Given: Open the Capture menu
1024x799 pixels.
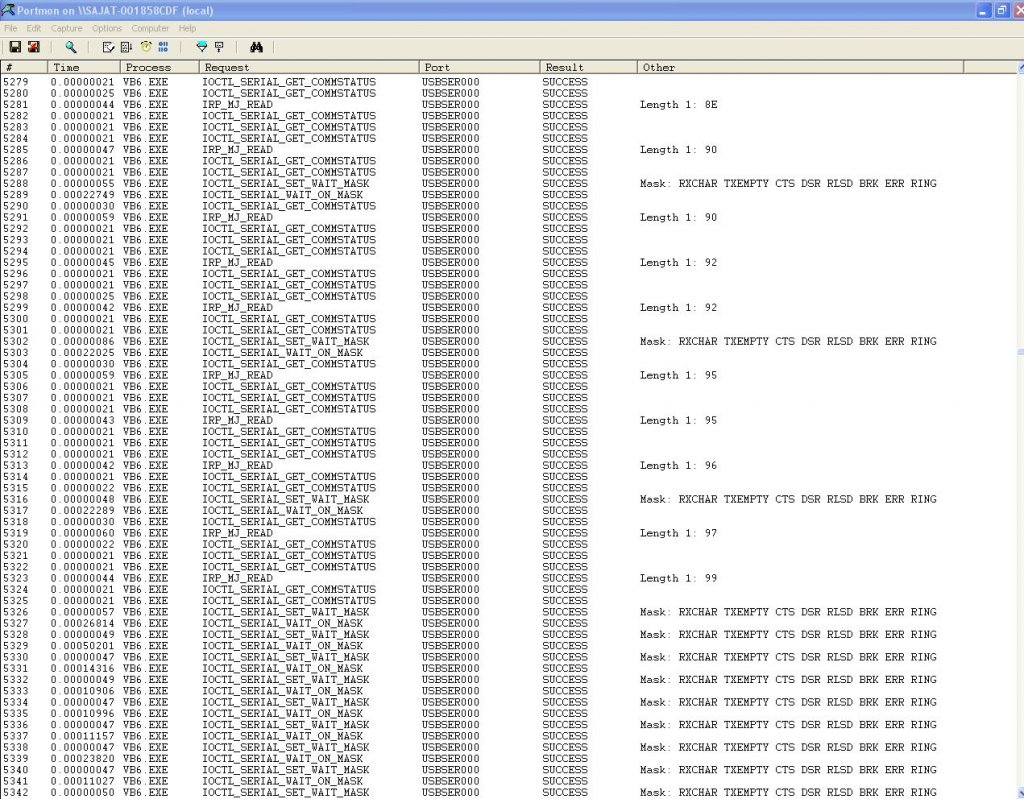Looking at the screenshot, I should tap(67, 28).
